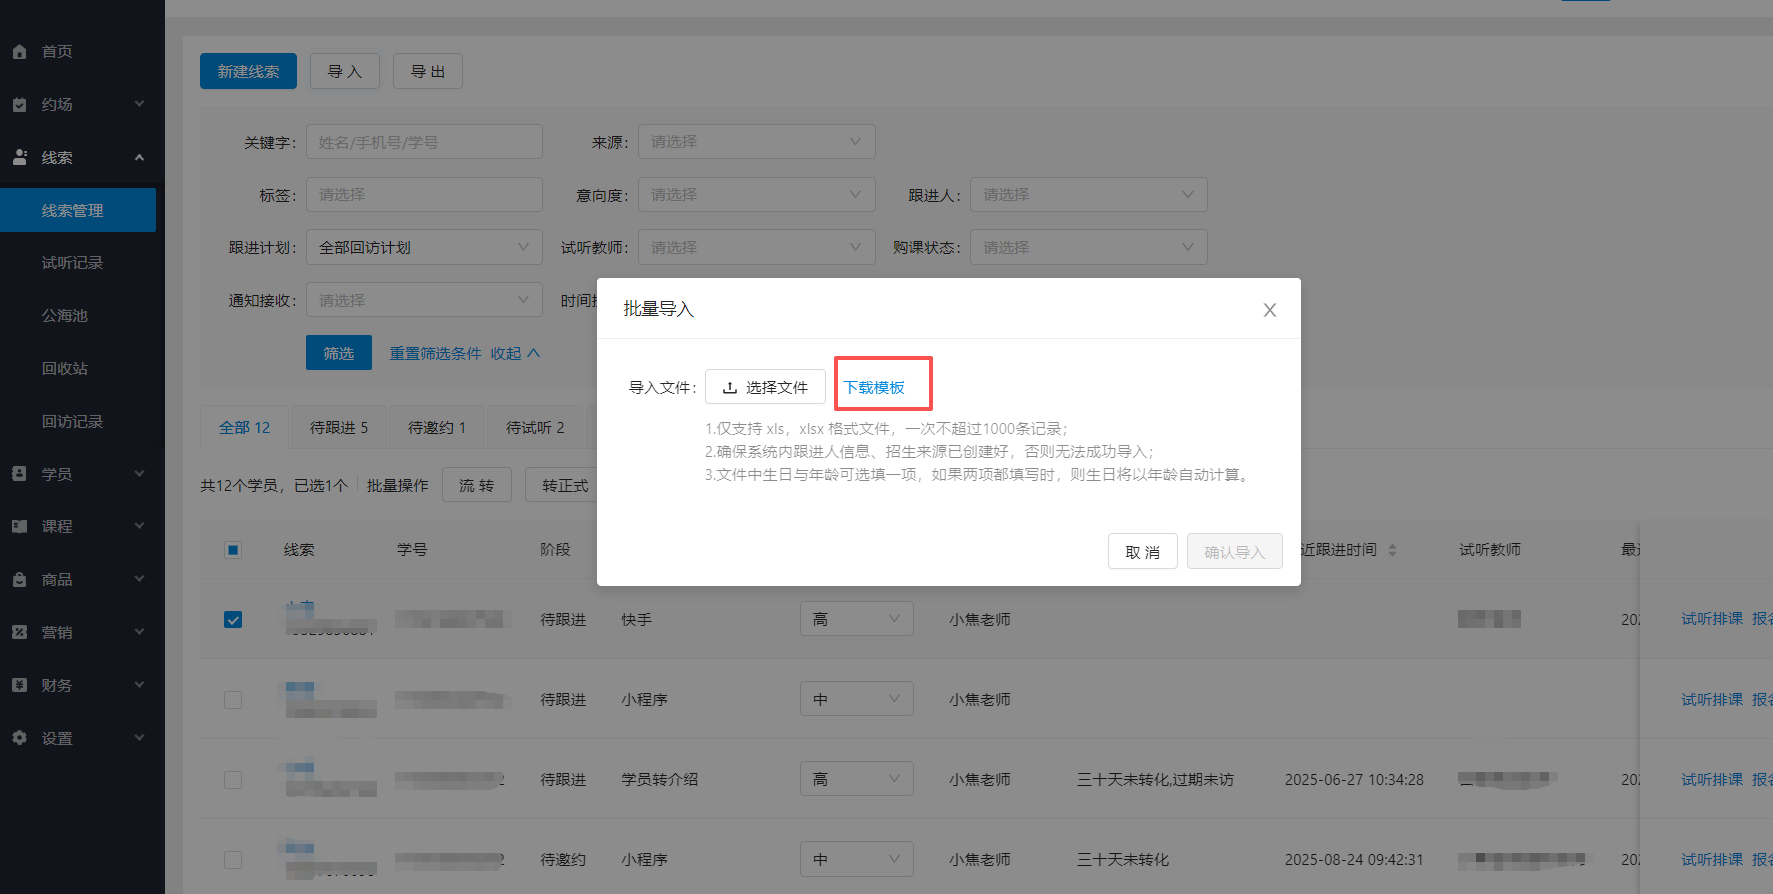Viewport: 1773px width, 894px height.
Task: Click the 设置 gear icon in sidebar
Action: 19,738
